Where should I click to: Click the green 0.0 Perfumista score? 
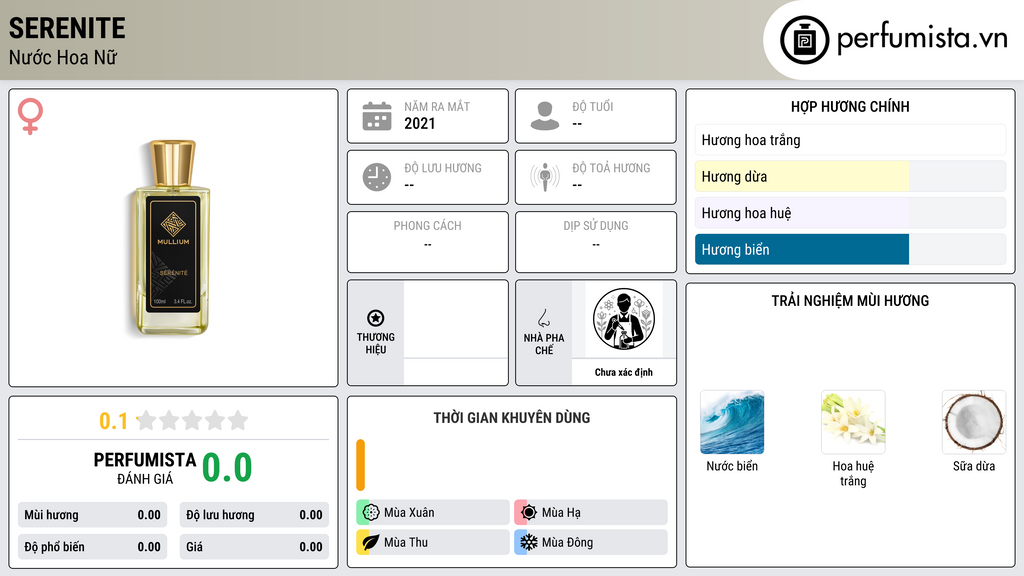[x=227, y=467]
